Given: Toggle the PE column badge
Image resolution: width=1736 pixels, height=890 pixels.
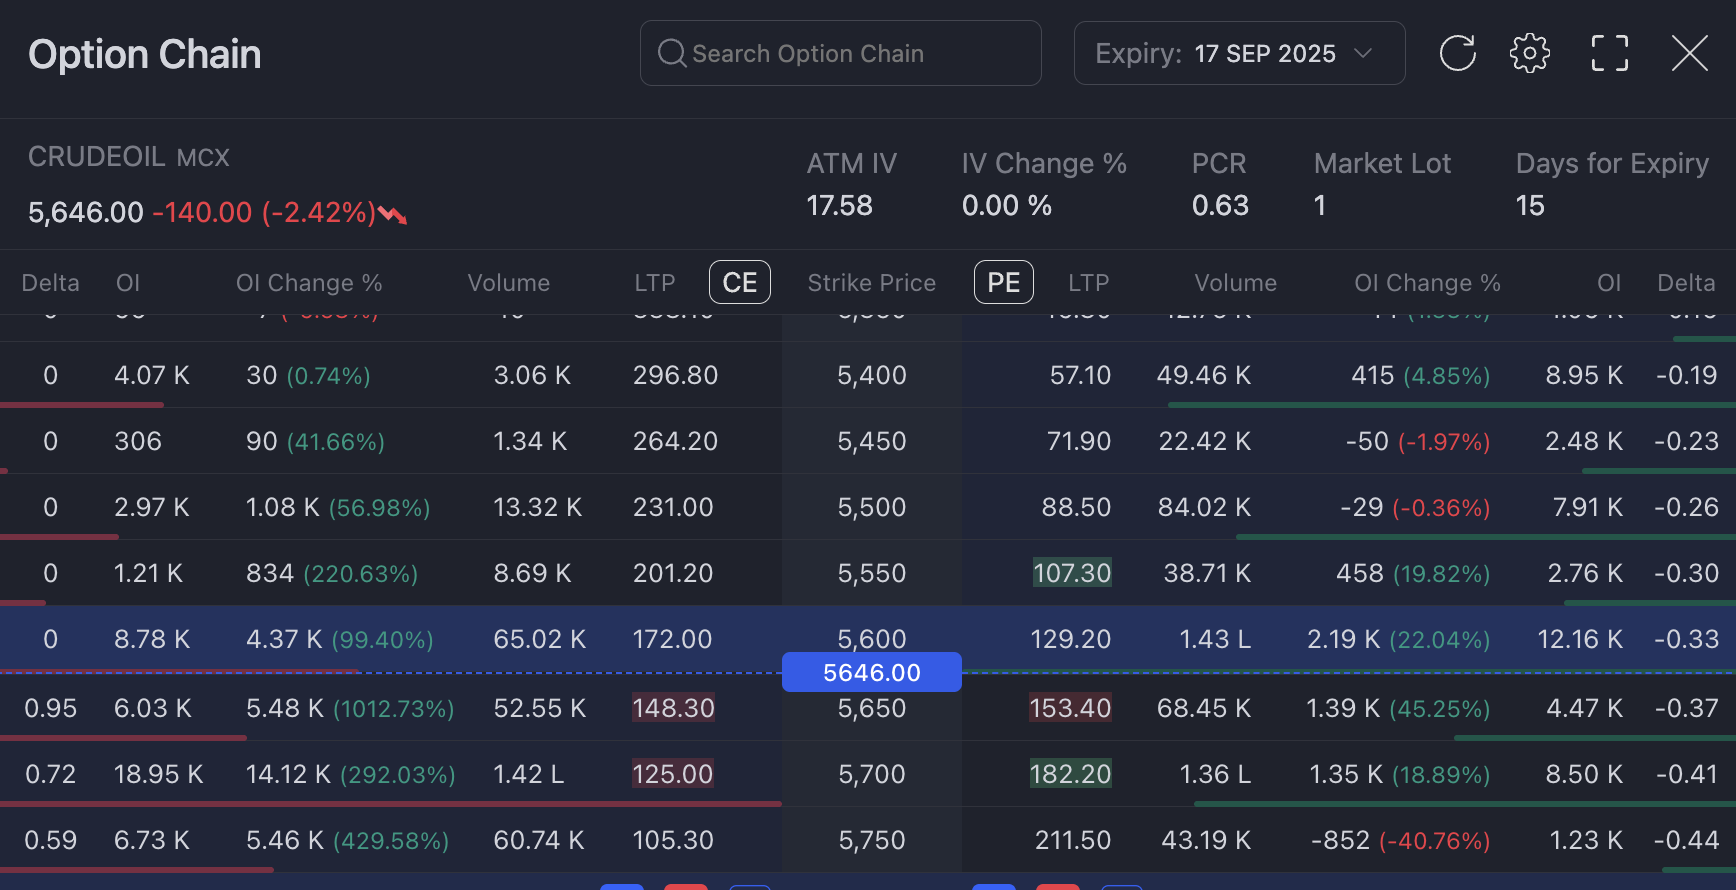Looking at the screenshot, I should (x=1003, y=282).
